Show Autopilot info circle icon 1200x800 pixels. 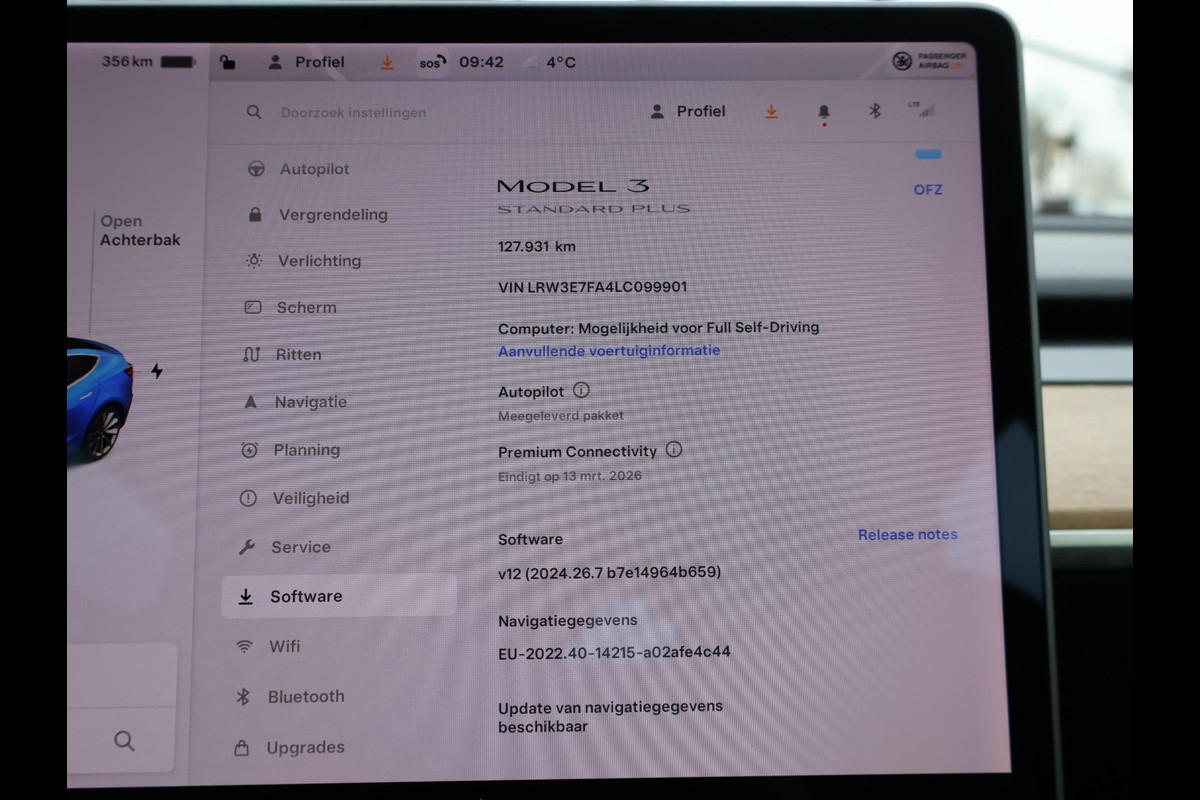tap(581, 391)
